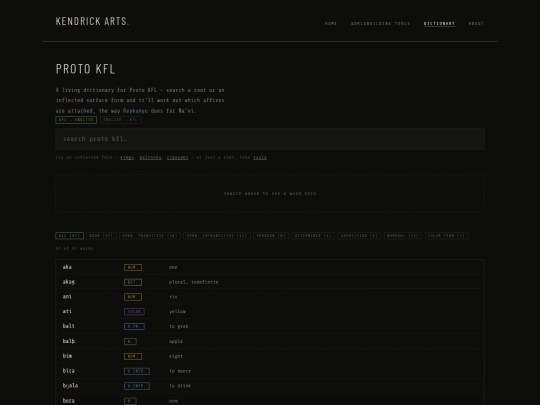Open the 'bura' word entry
The image size is (540, 405).
coord(270,400)
